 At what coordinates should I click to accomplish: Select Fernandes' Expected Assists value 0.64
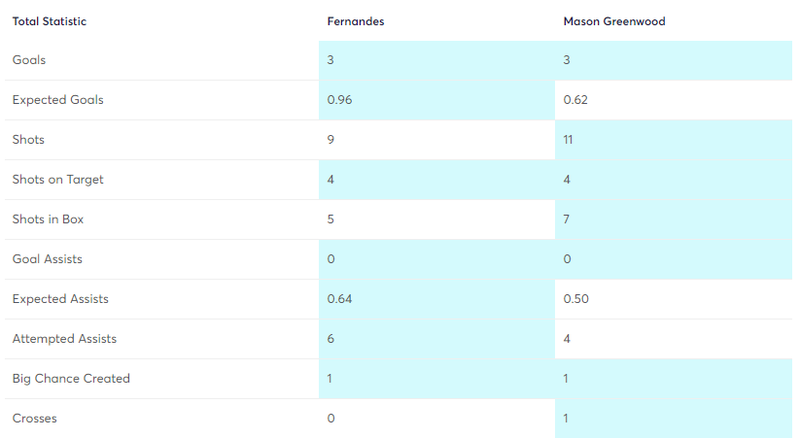(x=339, y=299)
